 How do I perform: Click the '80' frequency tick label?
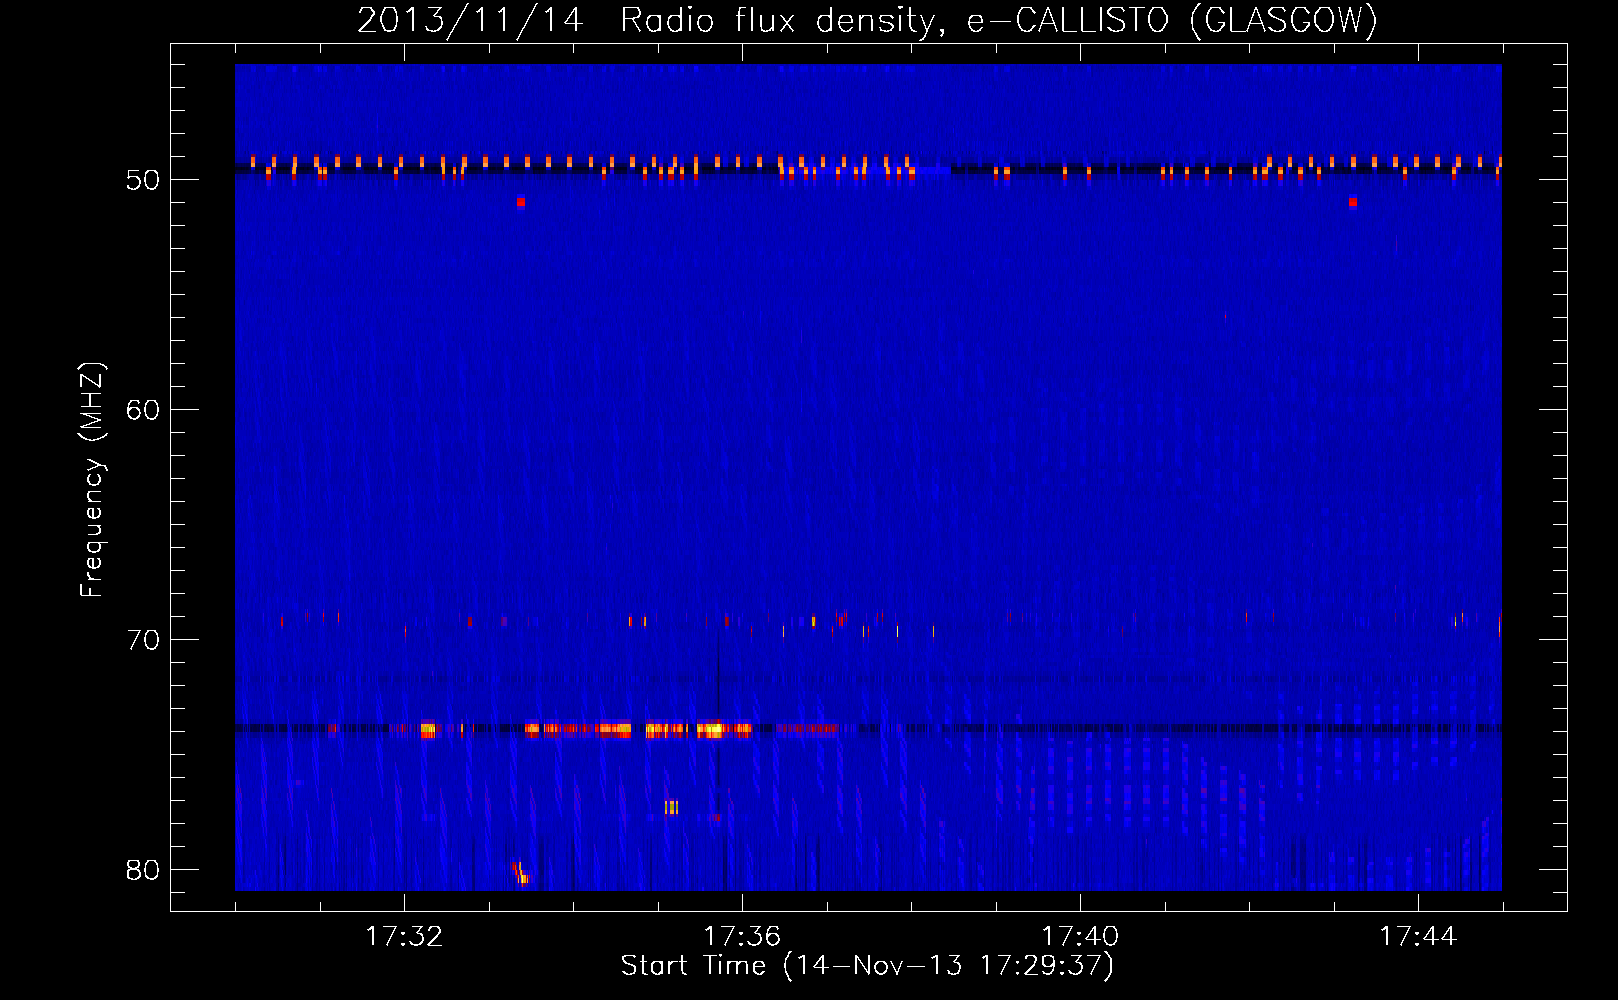pos(143,870)
